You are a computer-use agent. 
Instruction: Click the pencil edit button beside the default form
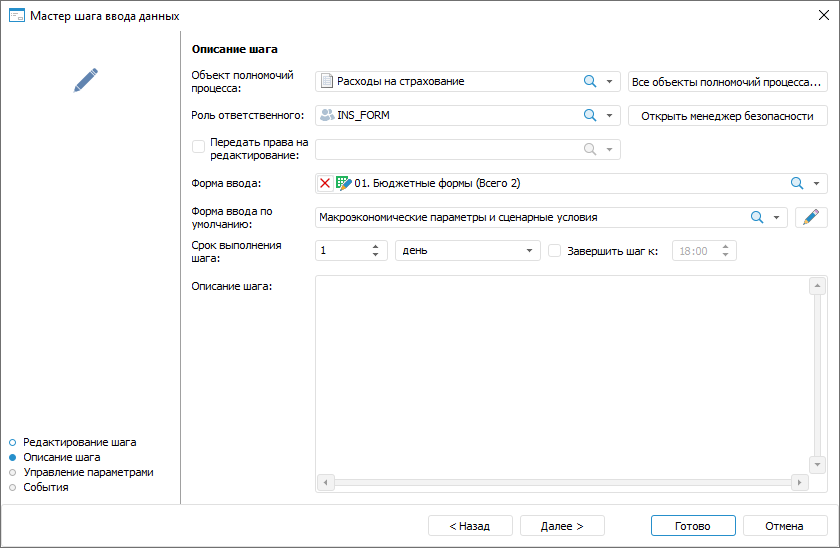tap(811, 217)
